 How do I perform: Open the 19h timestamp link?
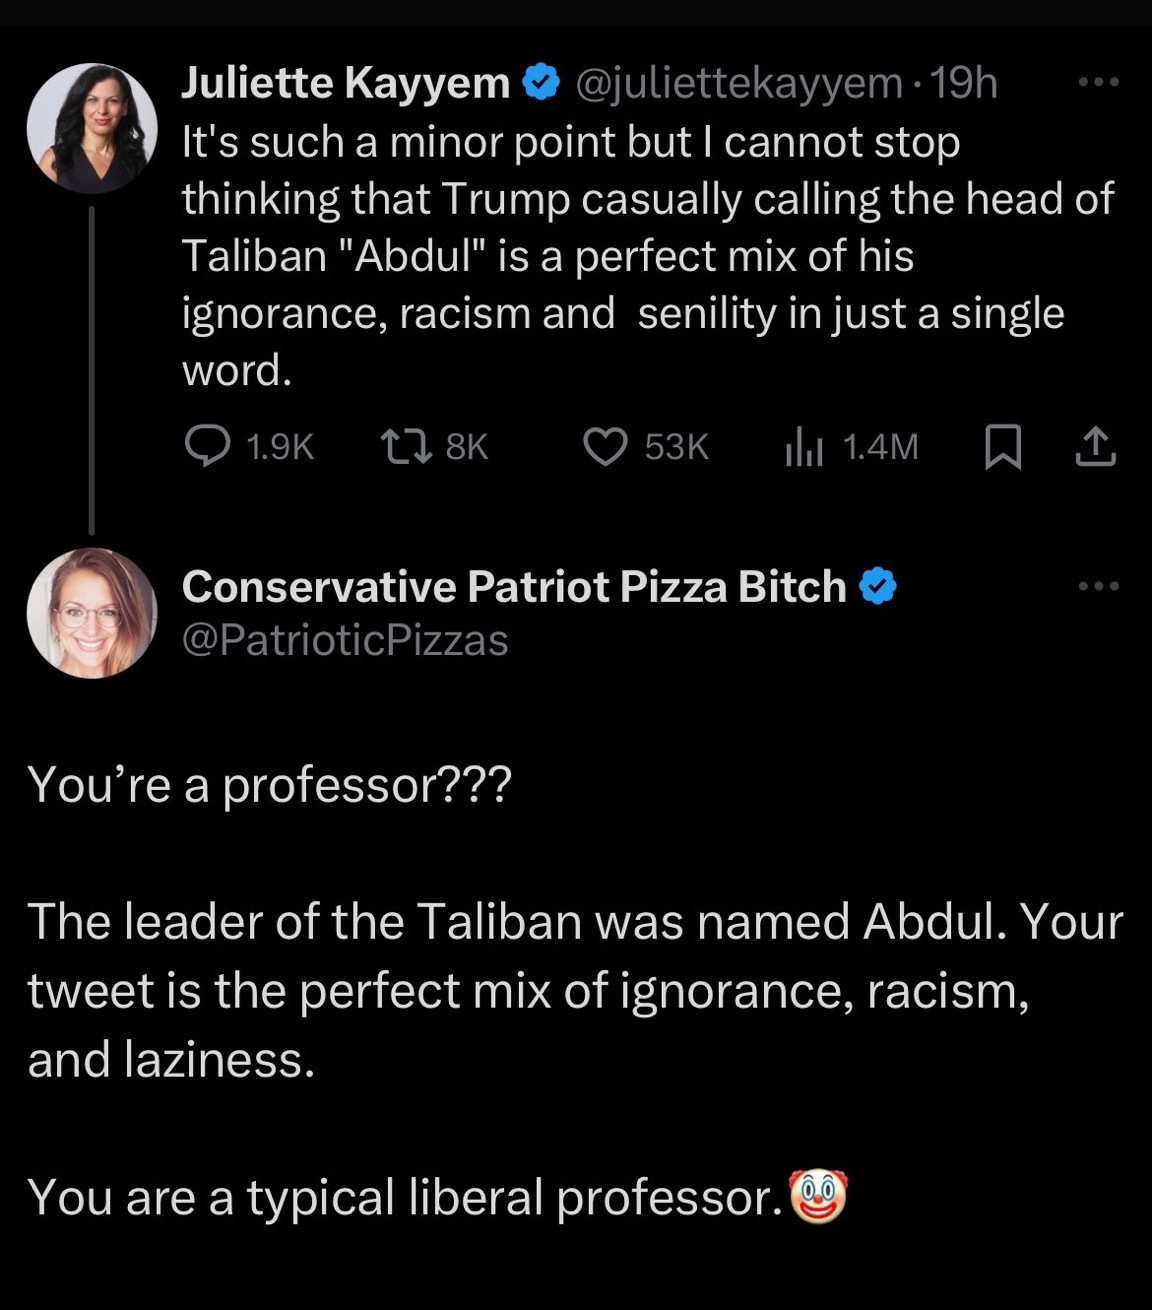click(x=965, y=83)
